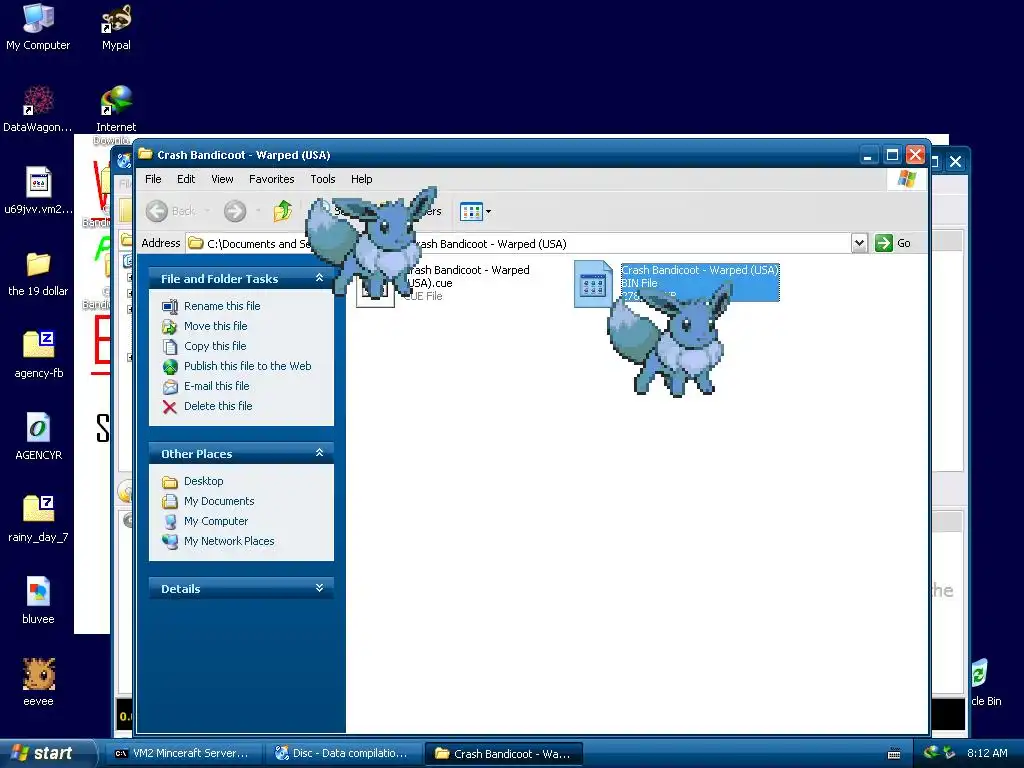Click the 'Publish this file to the Web' link

coord(248,366)
